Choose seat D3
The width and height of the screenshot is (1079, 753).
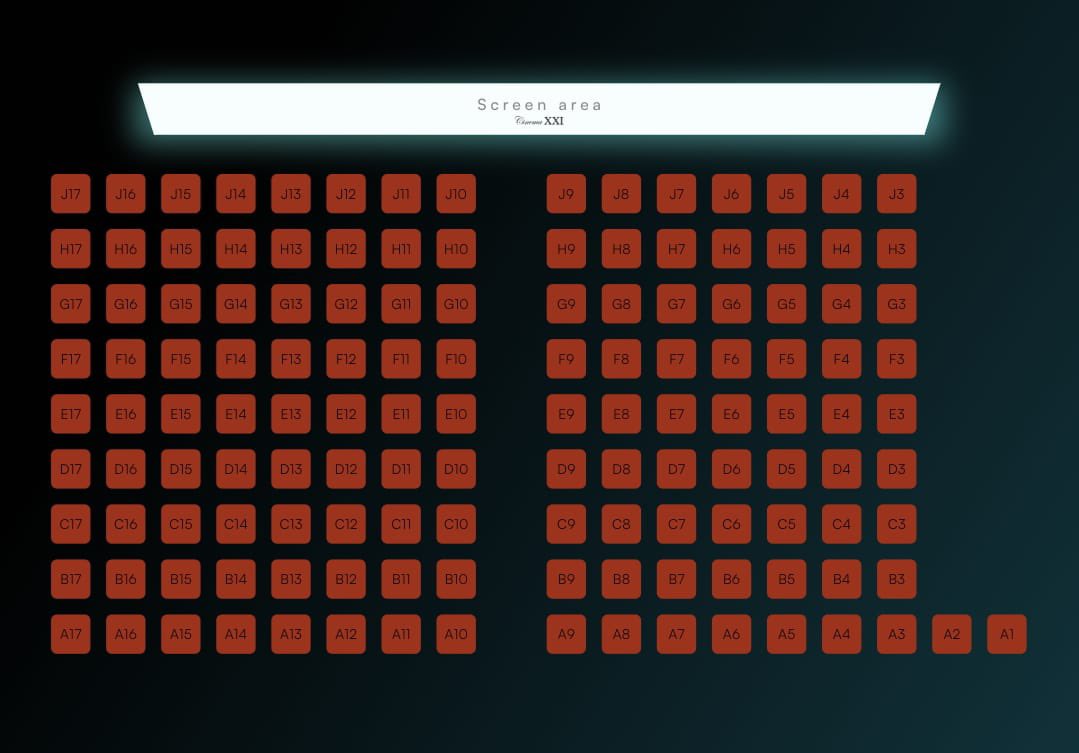897,469
